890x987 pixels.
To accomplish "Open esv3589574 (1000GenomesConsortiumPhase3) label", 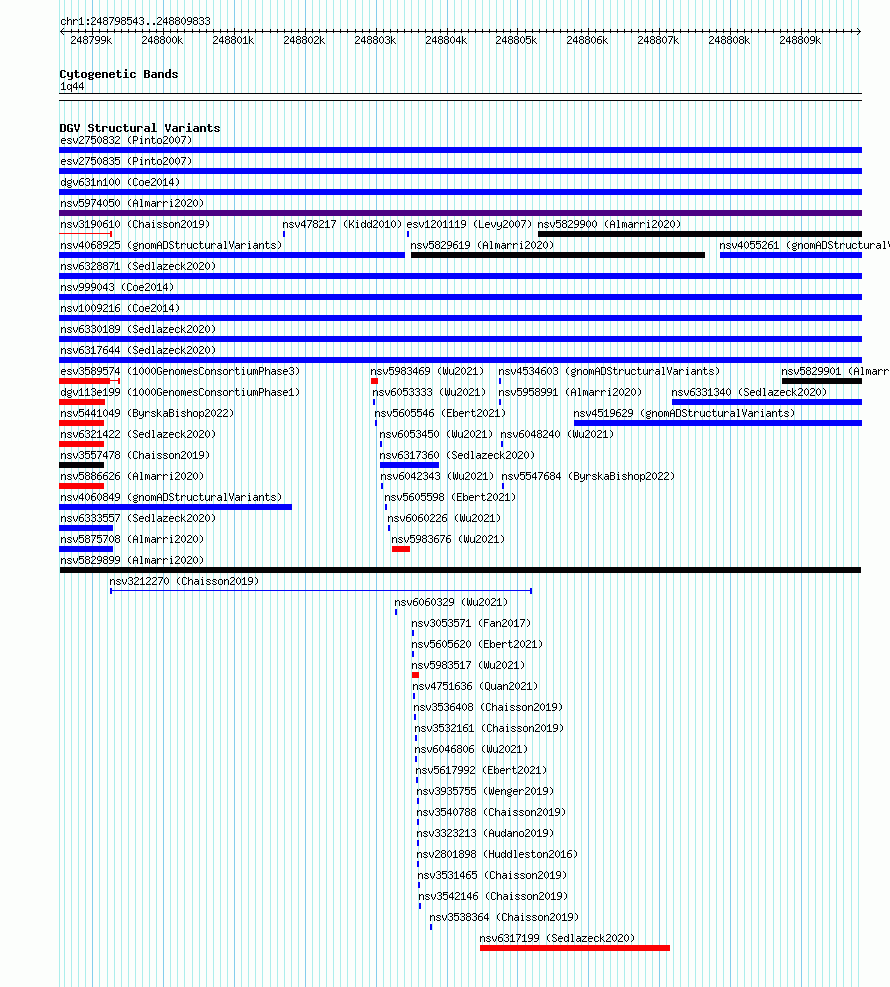I will coord(180,371).
